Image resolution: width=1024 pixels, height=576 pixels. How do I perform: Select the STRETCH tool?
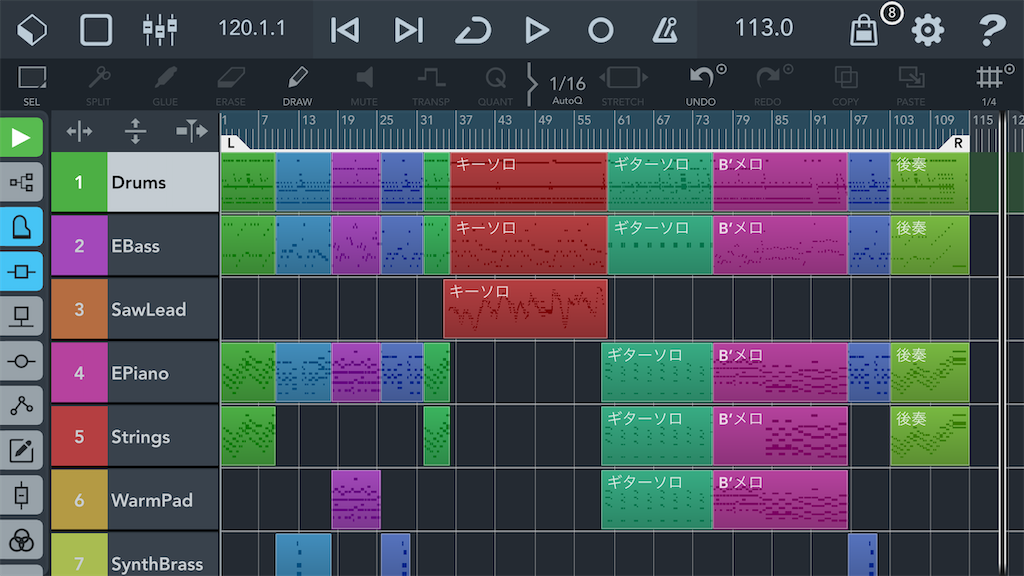point(623,85)
